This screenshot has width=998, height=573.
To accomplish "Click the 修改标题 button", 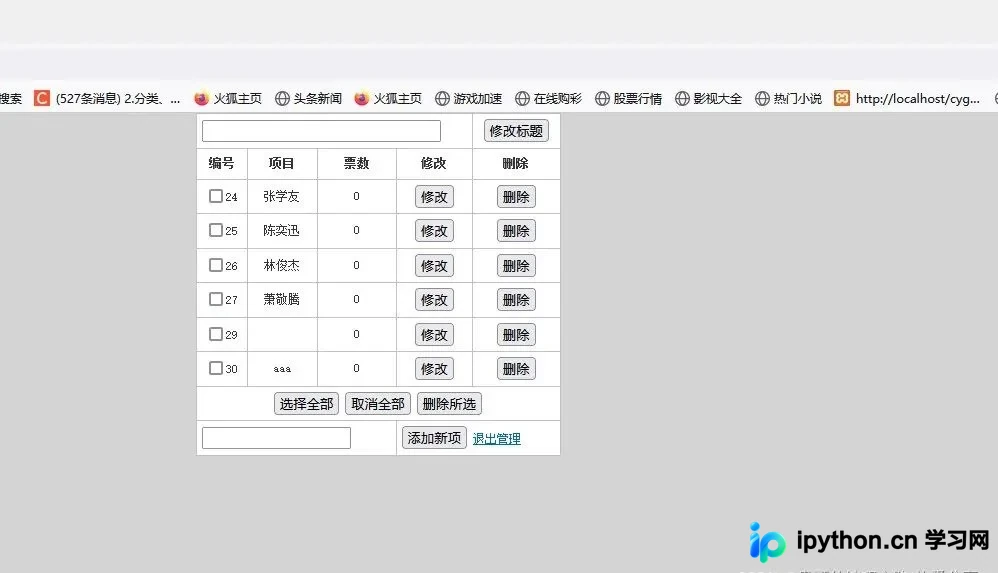I will (x=516, y=131).
